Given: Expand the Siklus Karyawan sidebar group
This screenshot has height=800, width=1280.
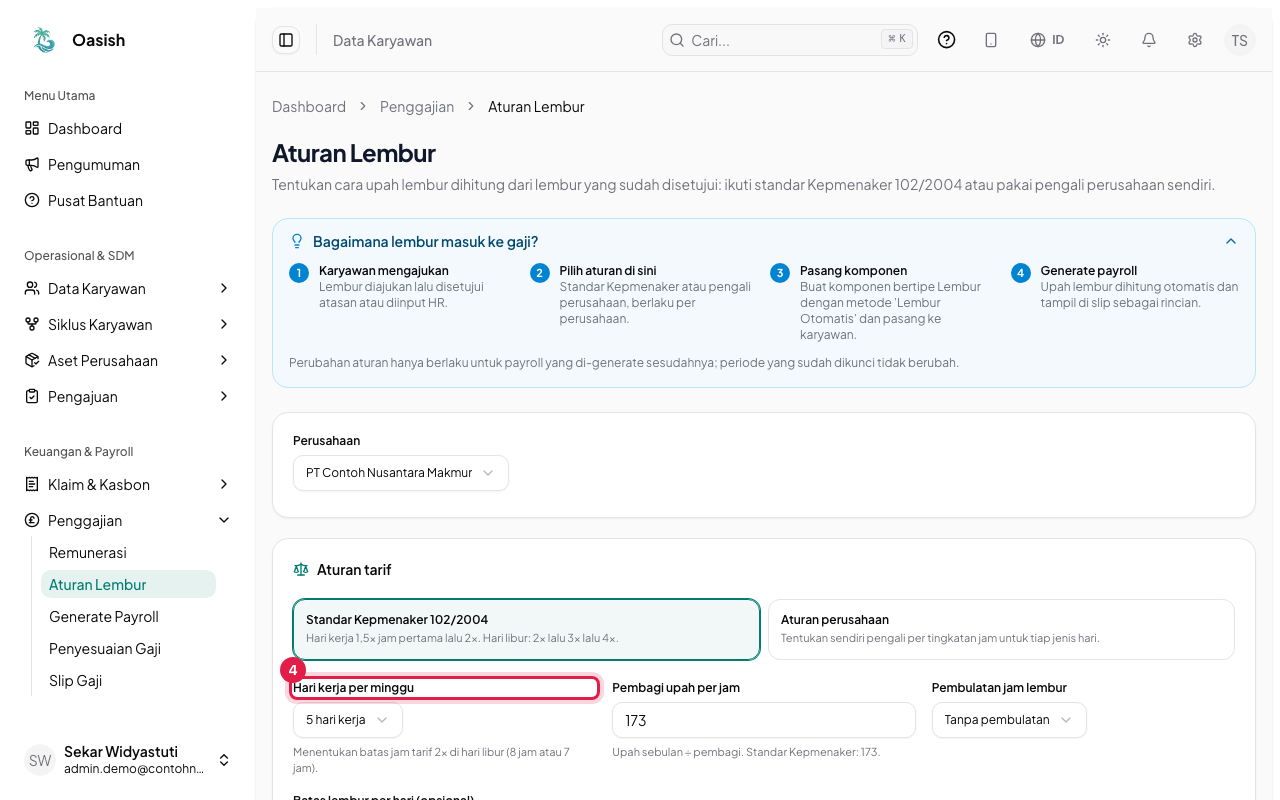Looking at the screenshot, I should [128, 324].
